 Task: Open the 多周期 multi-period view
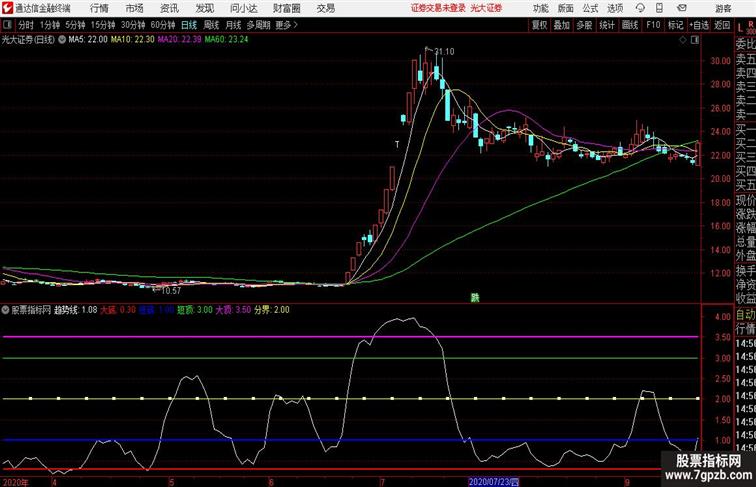(259, 25)
